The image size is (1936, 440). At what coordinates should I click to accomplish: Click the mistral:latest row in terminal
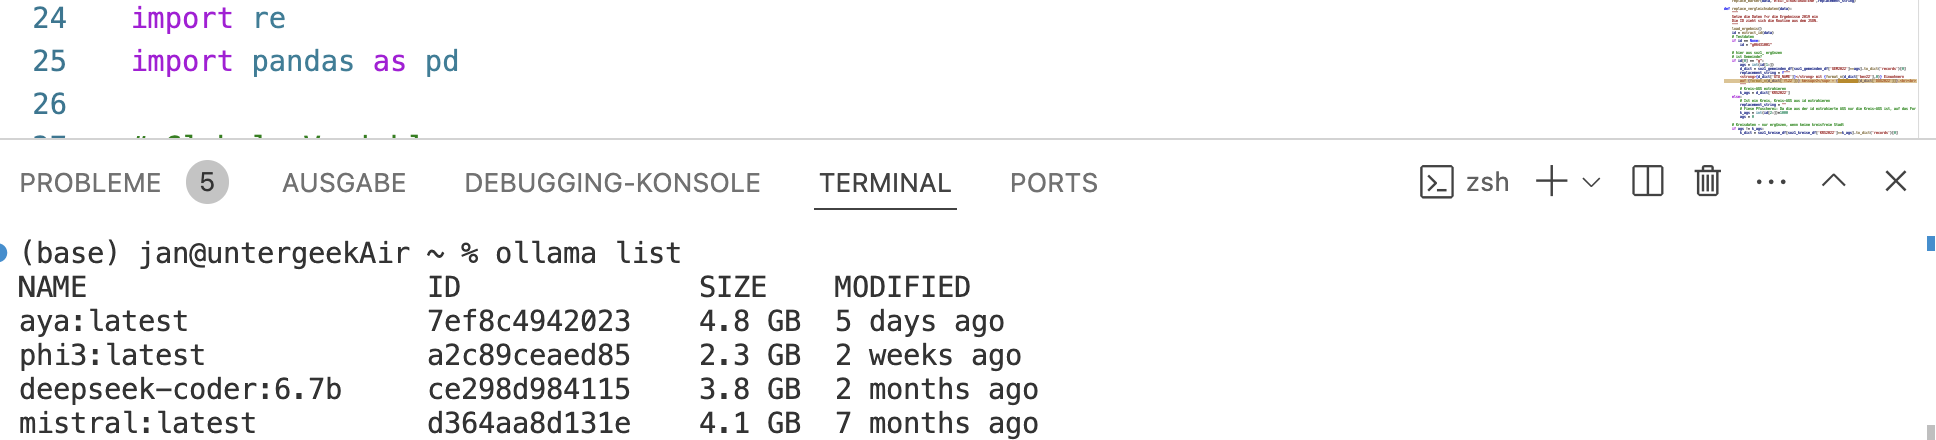pyautogui.click(x=528, y=423)
